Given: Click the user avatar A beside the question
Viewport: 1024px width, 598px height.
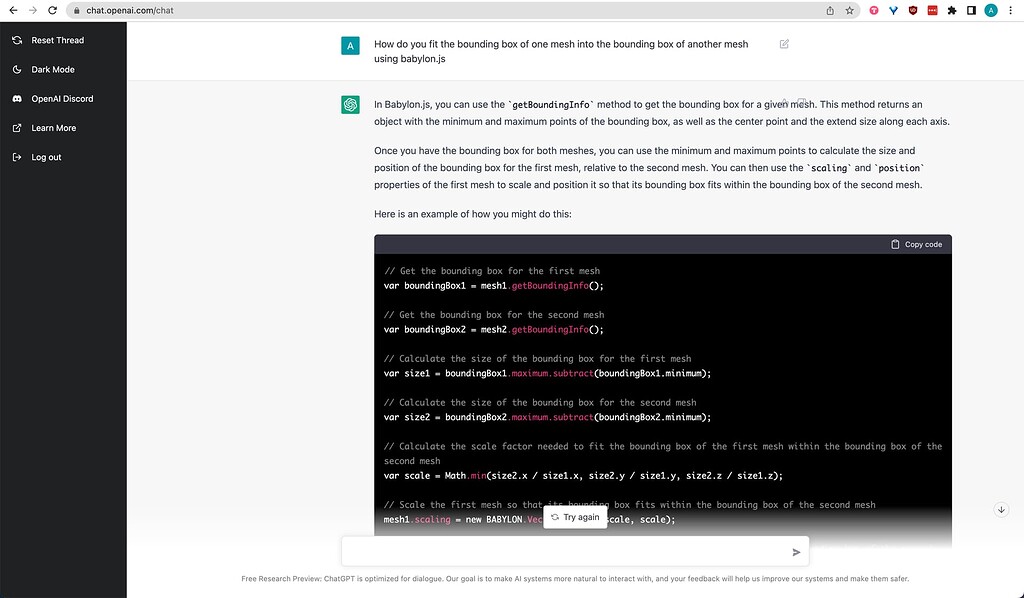Looking at the screenshot, I should [350, 46].
